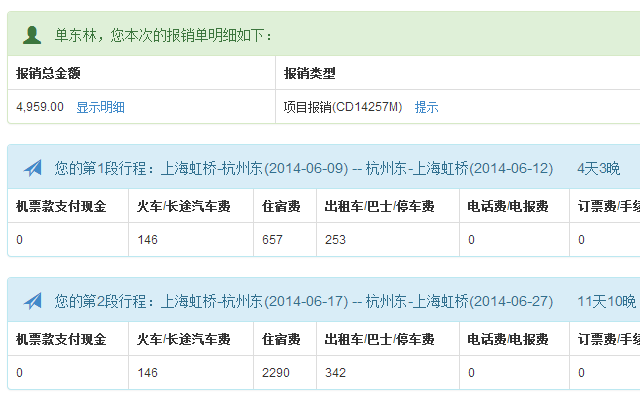Select the 项目报销(CD14257M) text
This screenshot has width=640, height=400.
(x=343, y=107)
